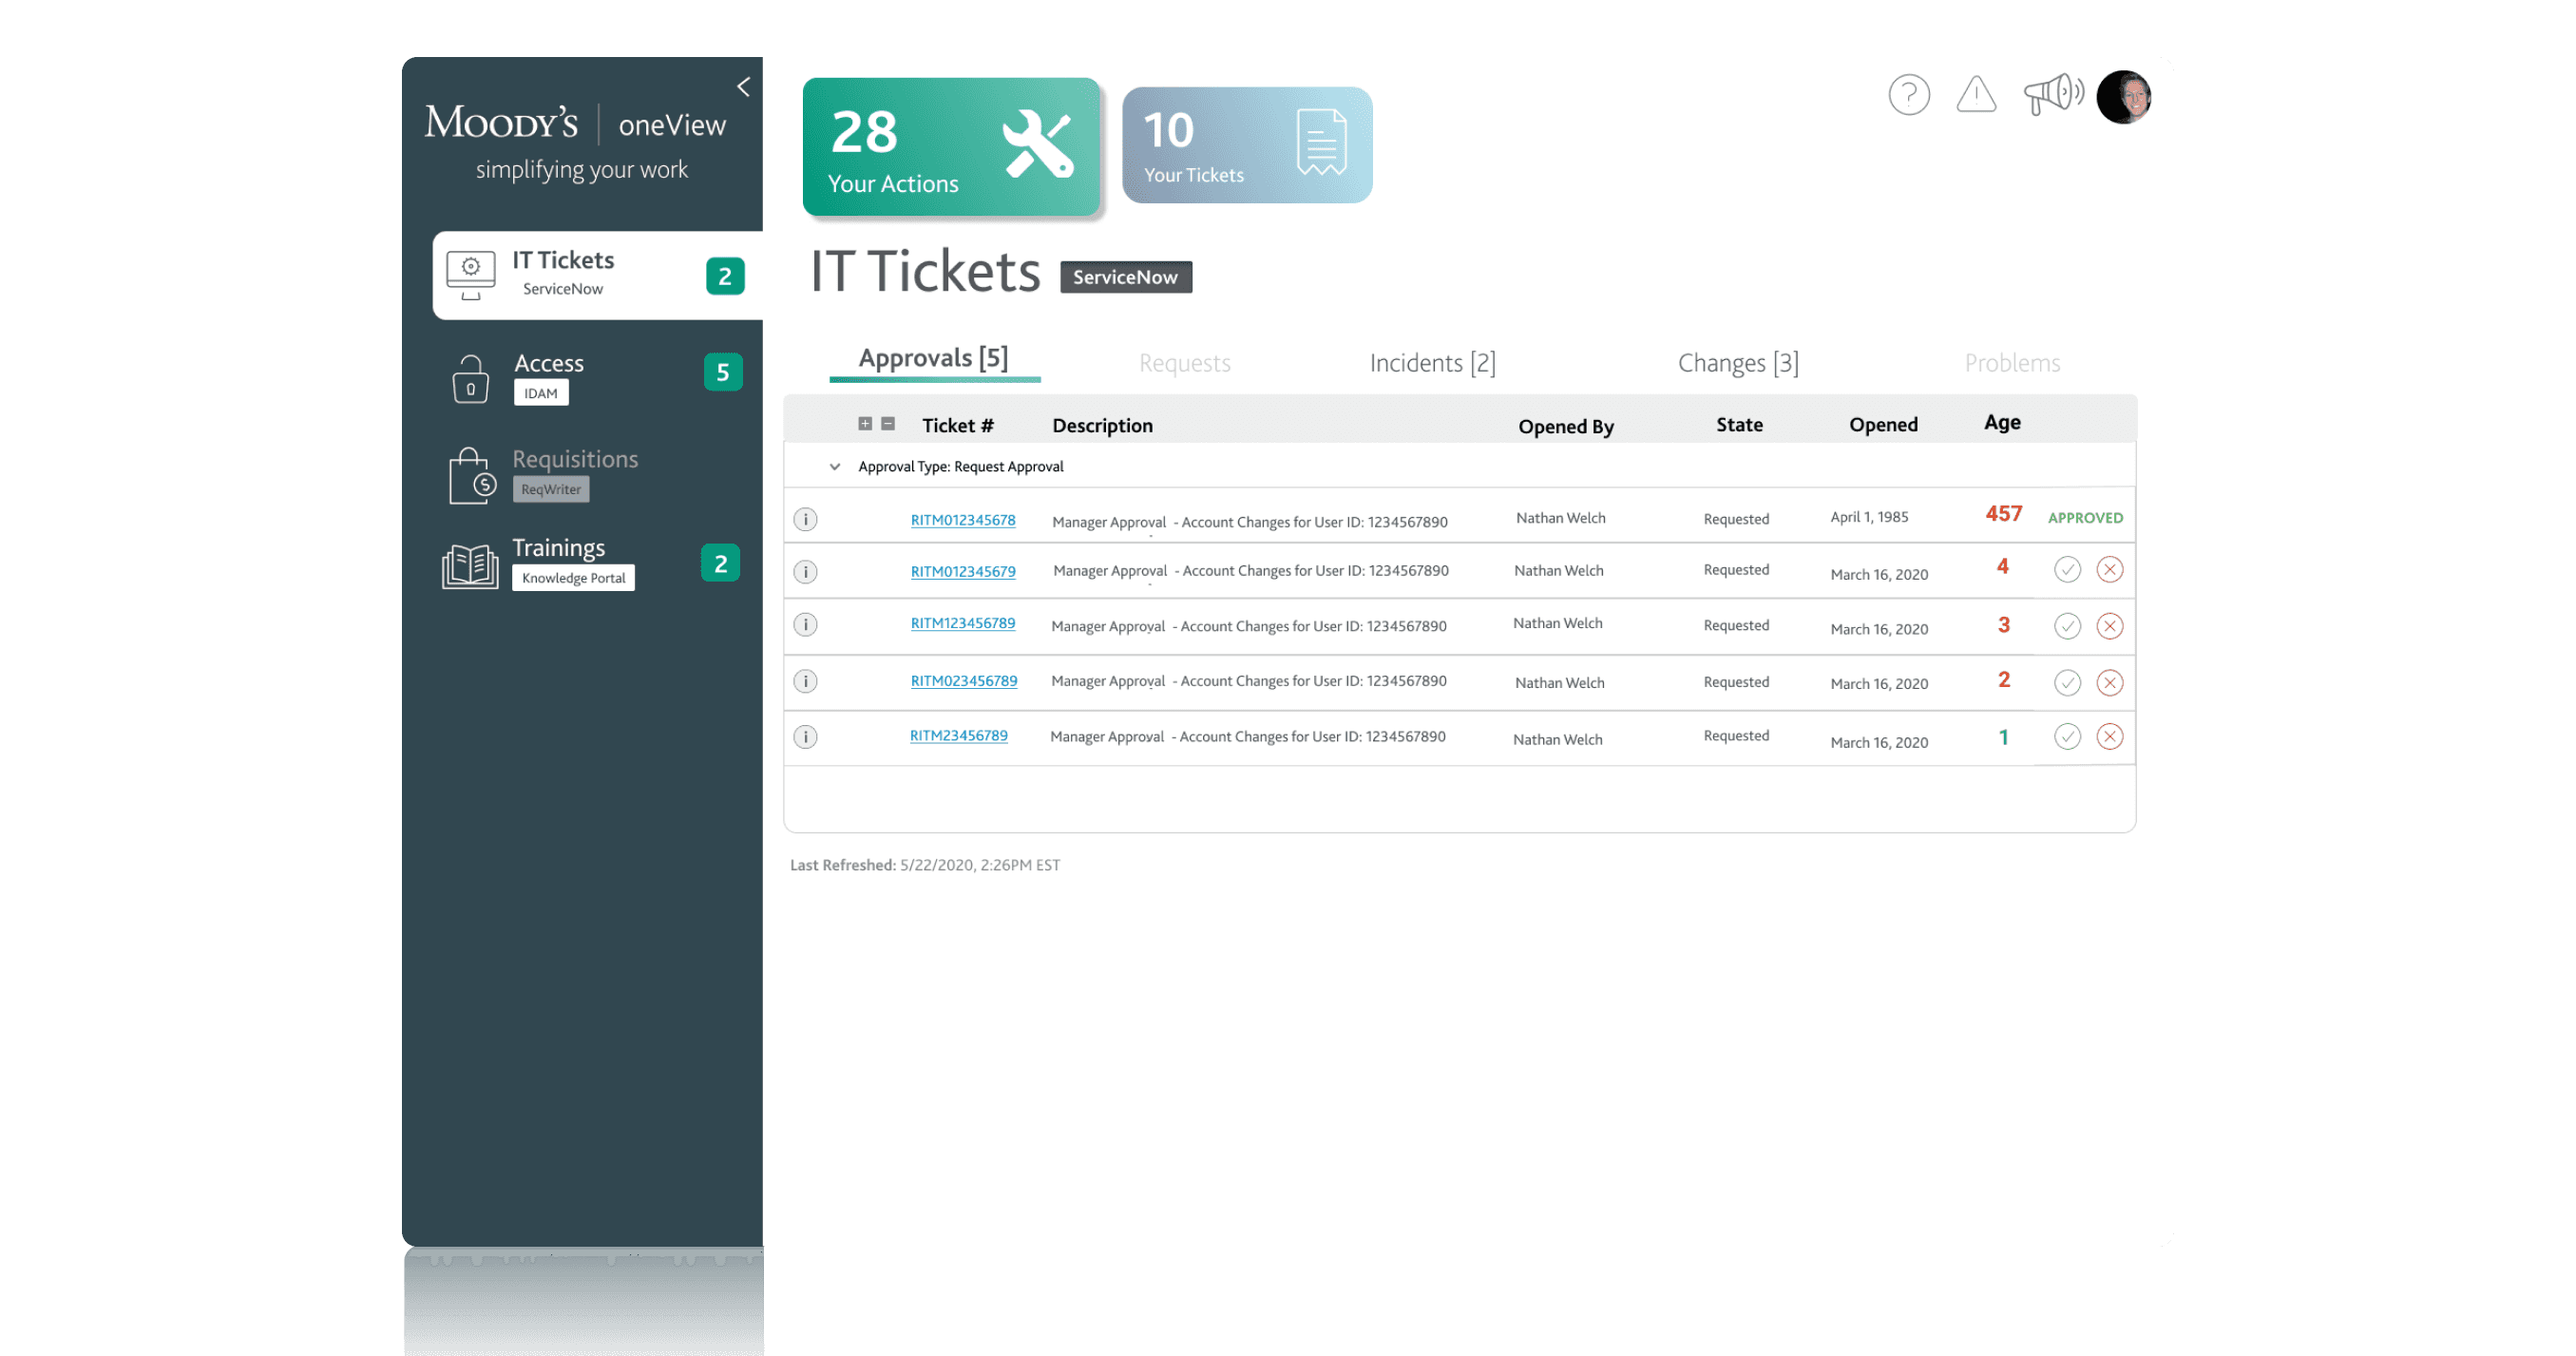Click the help question mark icon
This screenshot has height=1356, width=2576.
[1908, 95]
